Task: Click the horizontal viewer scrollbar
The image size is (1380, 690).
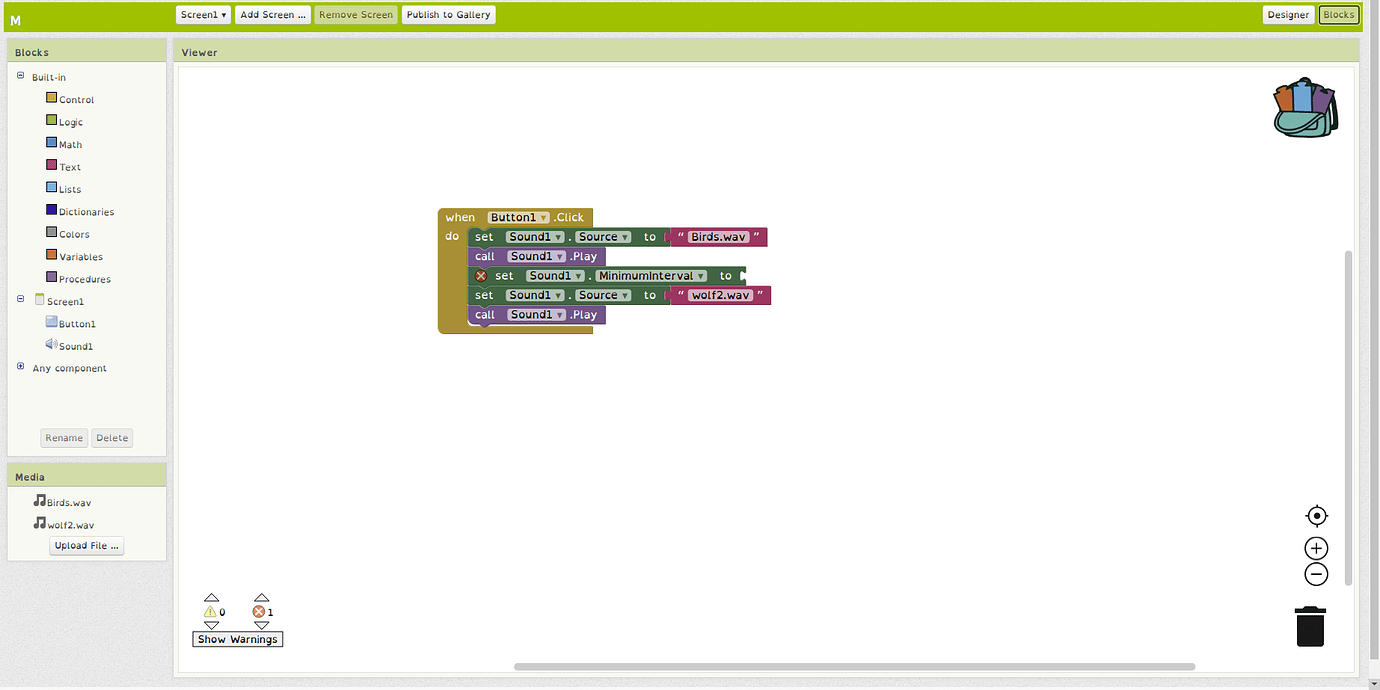Action: pyautogui.click(x=854, y=666)
